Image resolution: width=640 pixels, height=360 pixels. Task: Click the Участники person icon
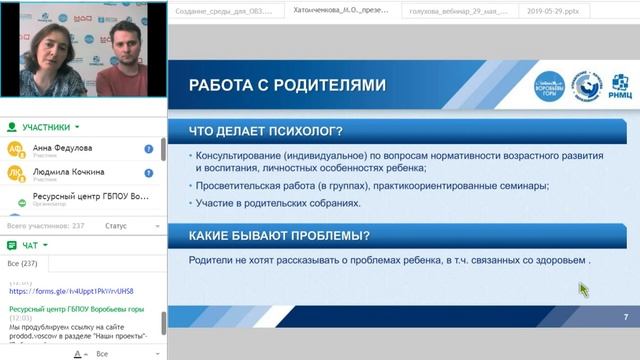(12, 127)
